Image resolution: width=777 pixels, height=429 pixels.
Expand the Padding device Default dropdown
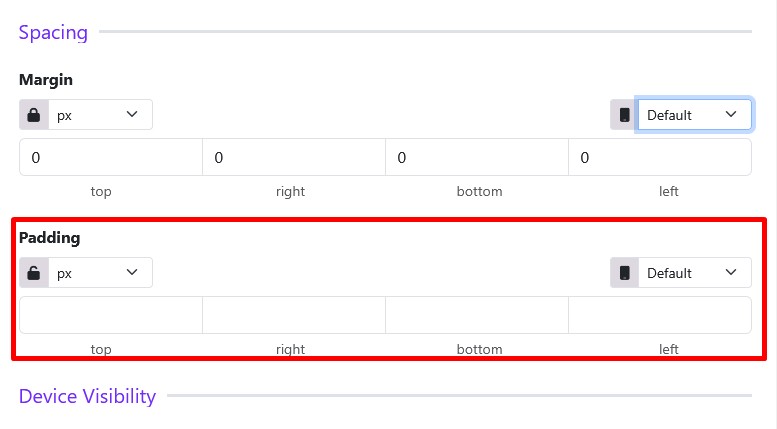tap(694, 273)
